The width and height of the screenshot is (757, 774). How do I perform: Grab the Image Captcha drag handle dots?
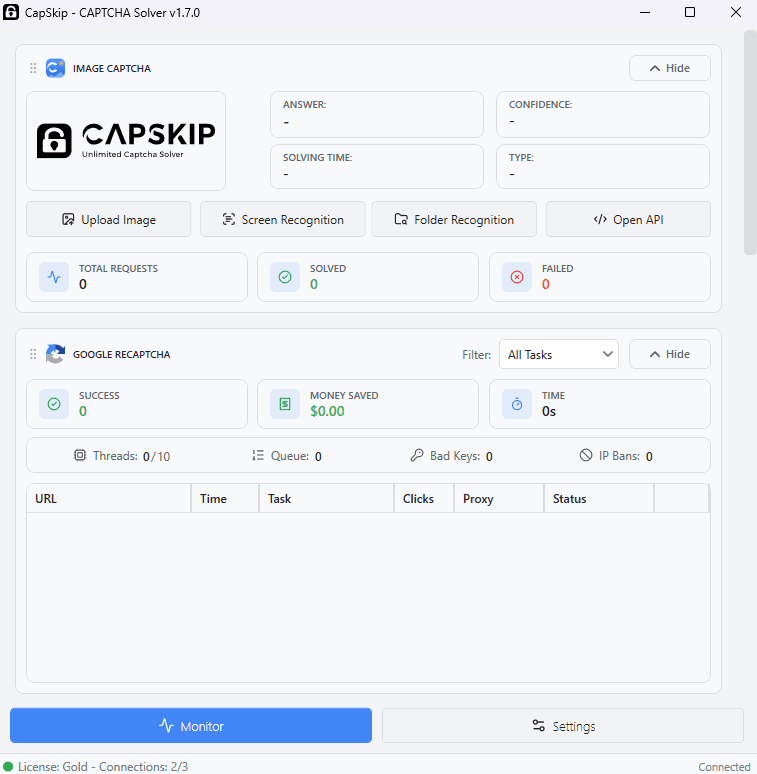[x=33, y=68]
